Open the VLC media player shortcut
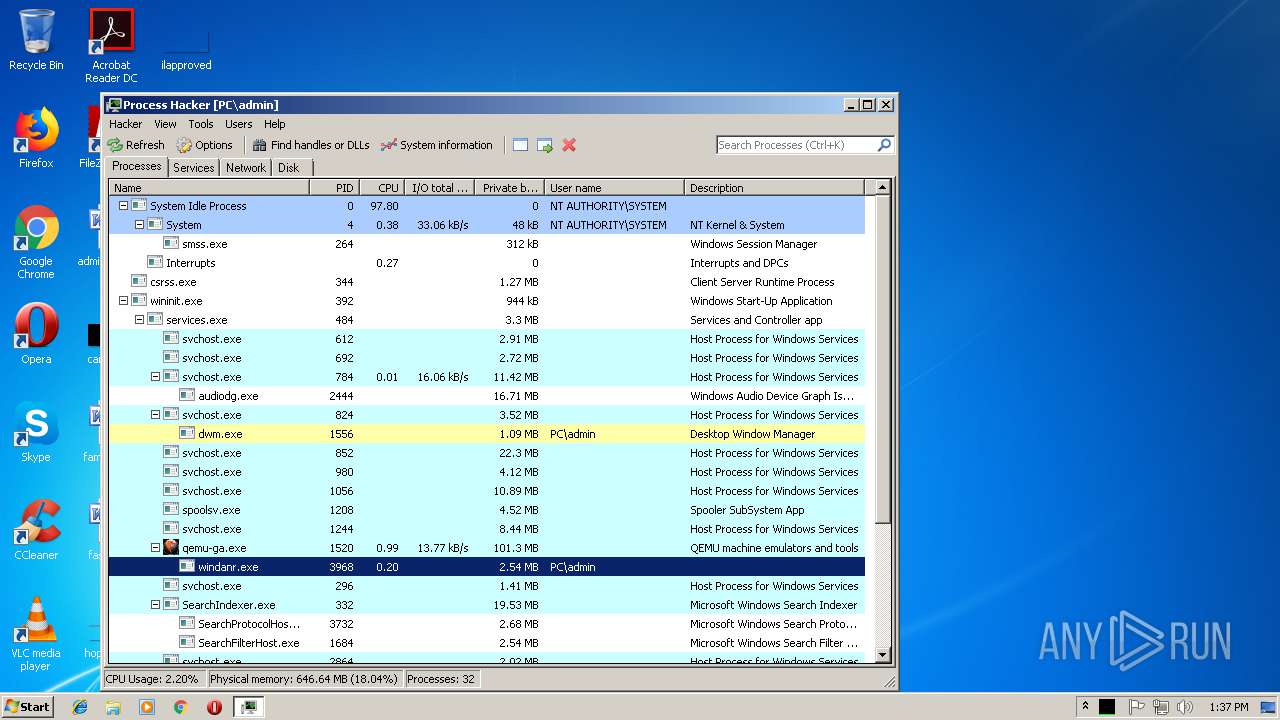 (36, 634)
